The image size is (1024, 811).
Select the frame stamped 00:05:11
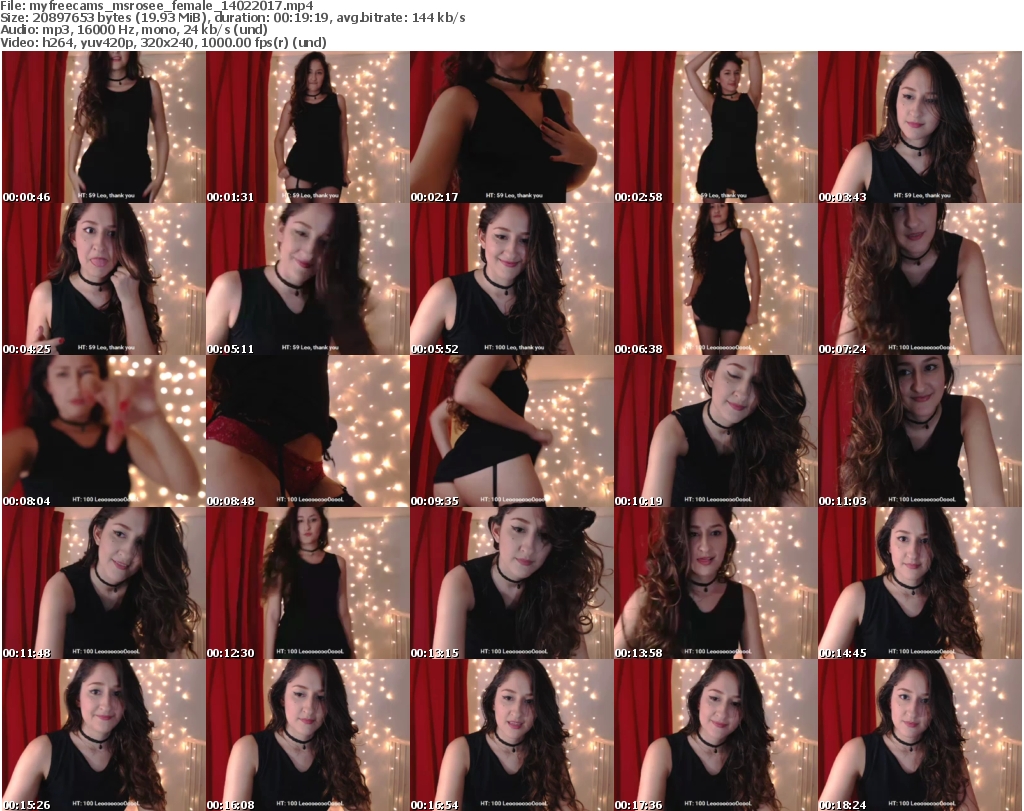click(x=308, y=279)
